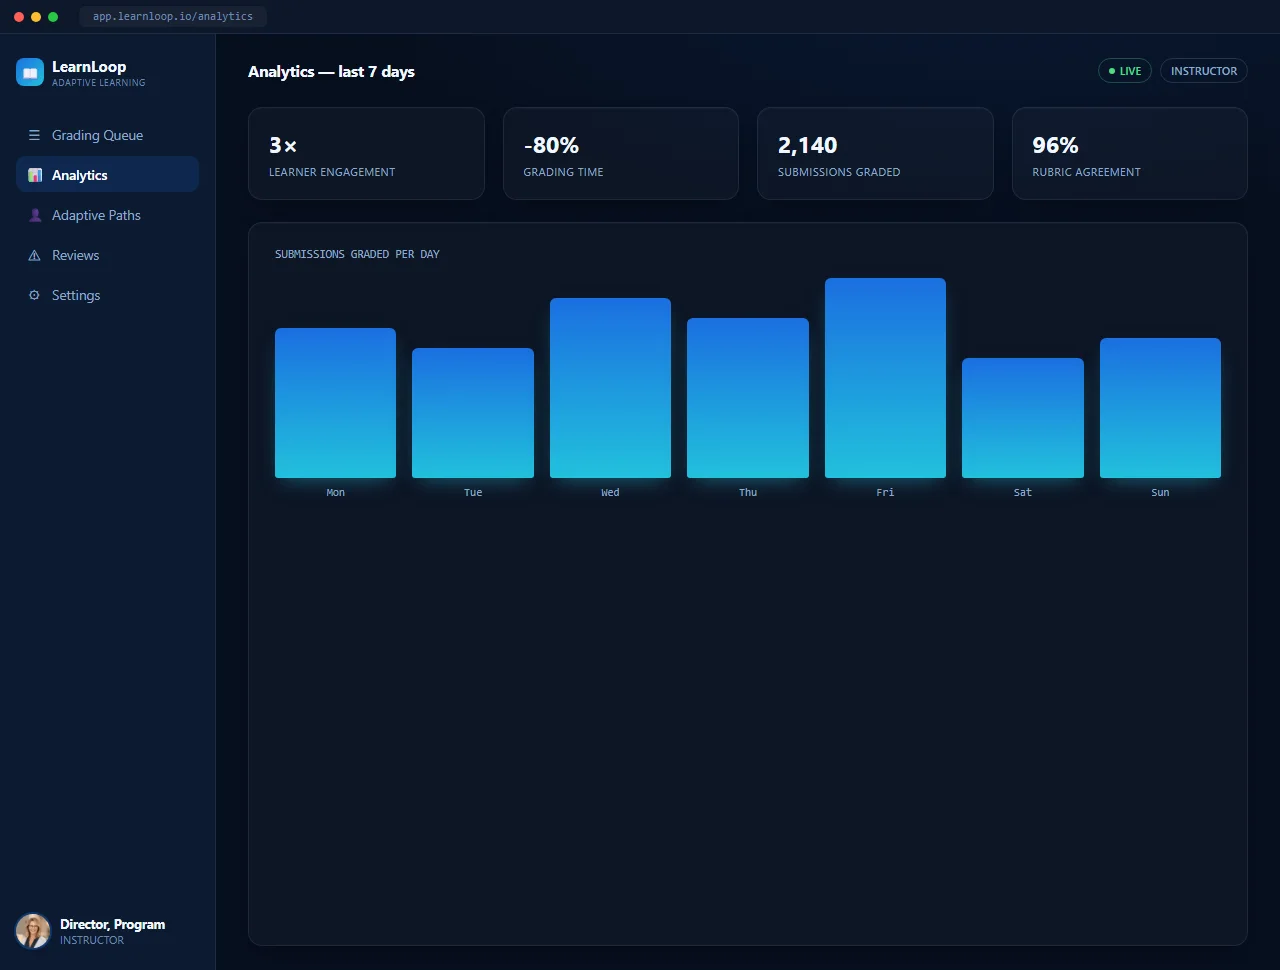
Task: Open the Submissions Graded 2,140 card
Action: click(x=875, y=153)
